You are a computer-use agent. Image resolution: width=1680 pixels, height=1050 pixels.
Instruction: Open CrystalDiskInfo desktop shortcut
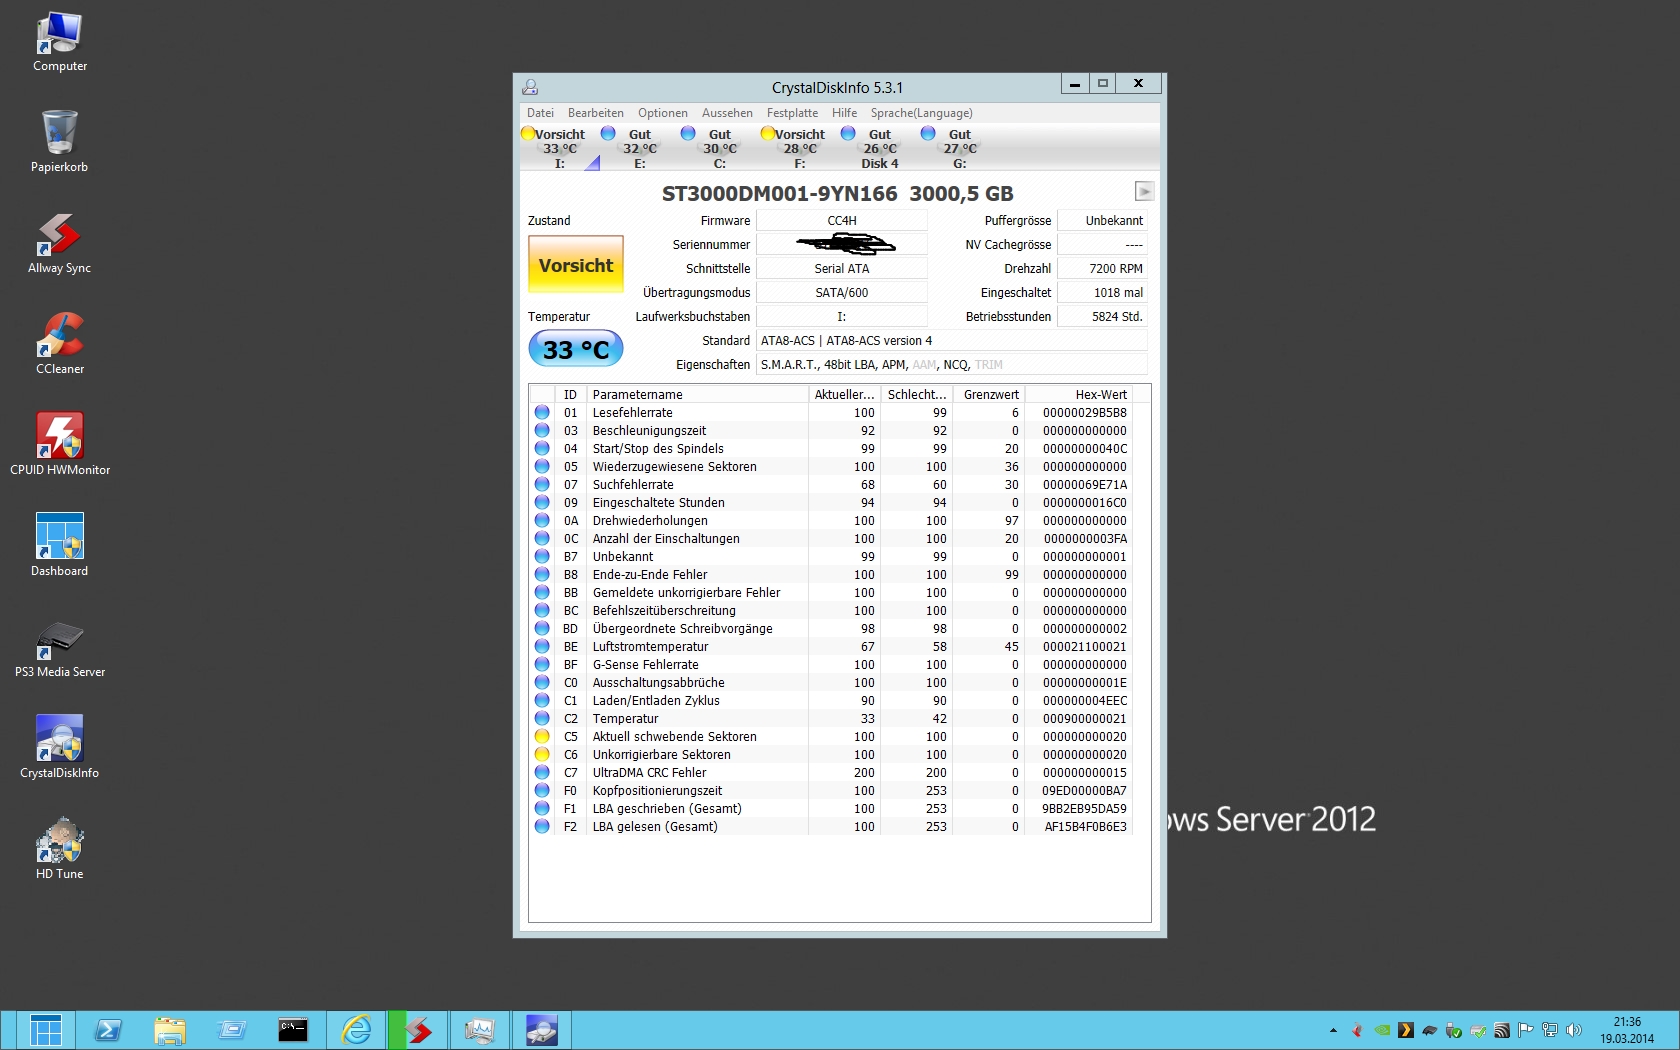tap(59, 748)
